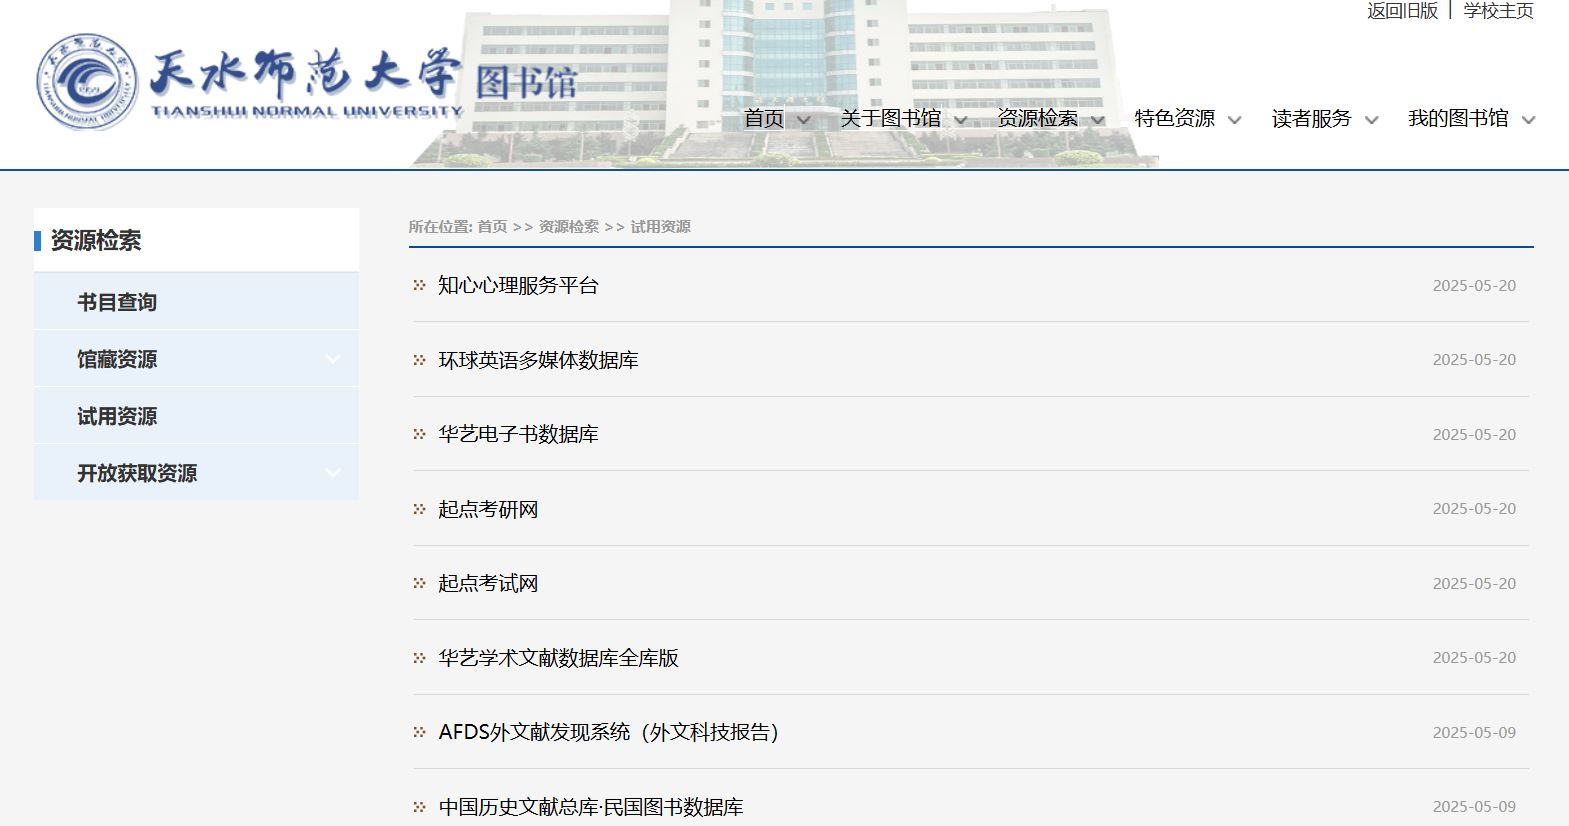The height and width of the screenshot is (826, 1569).
Task: Click the bullet icon beside 环球英语多媒体数据库
Action: pyautogui.click(x=420, y=360)
